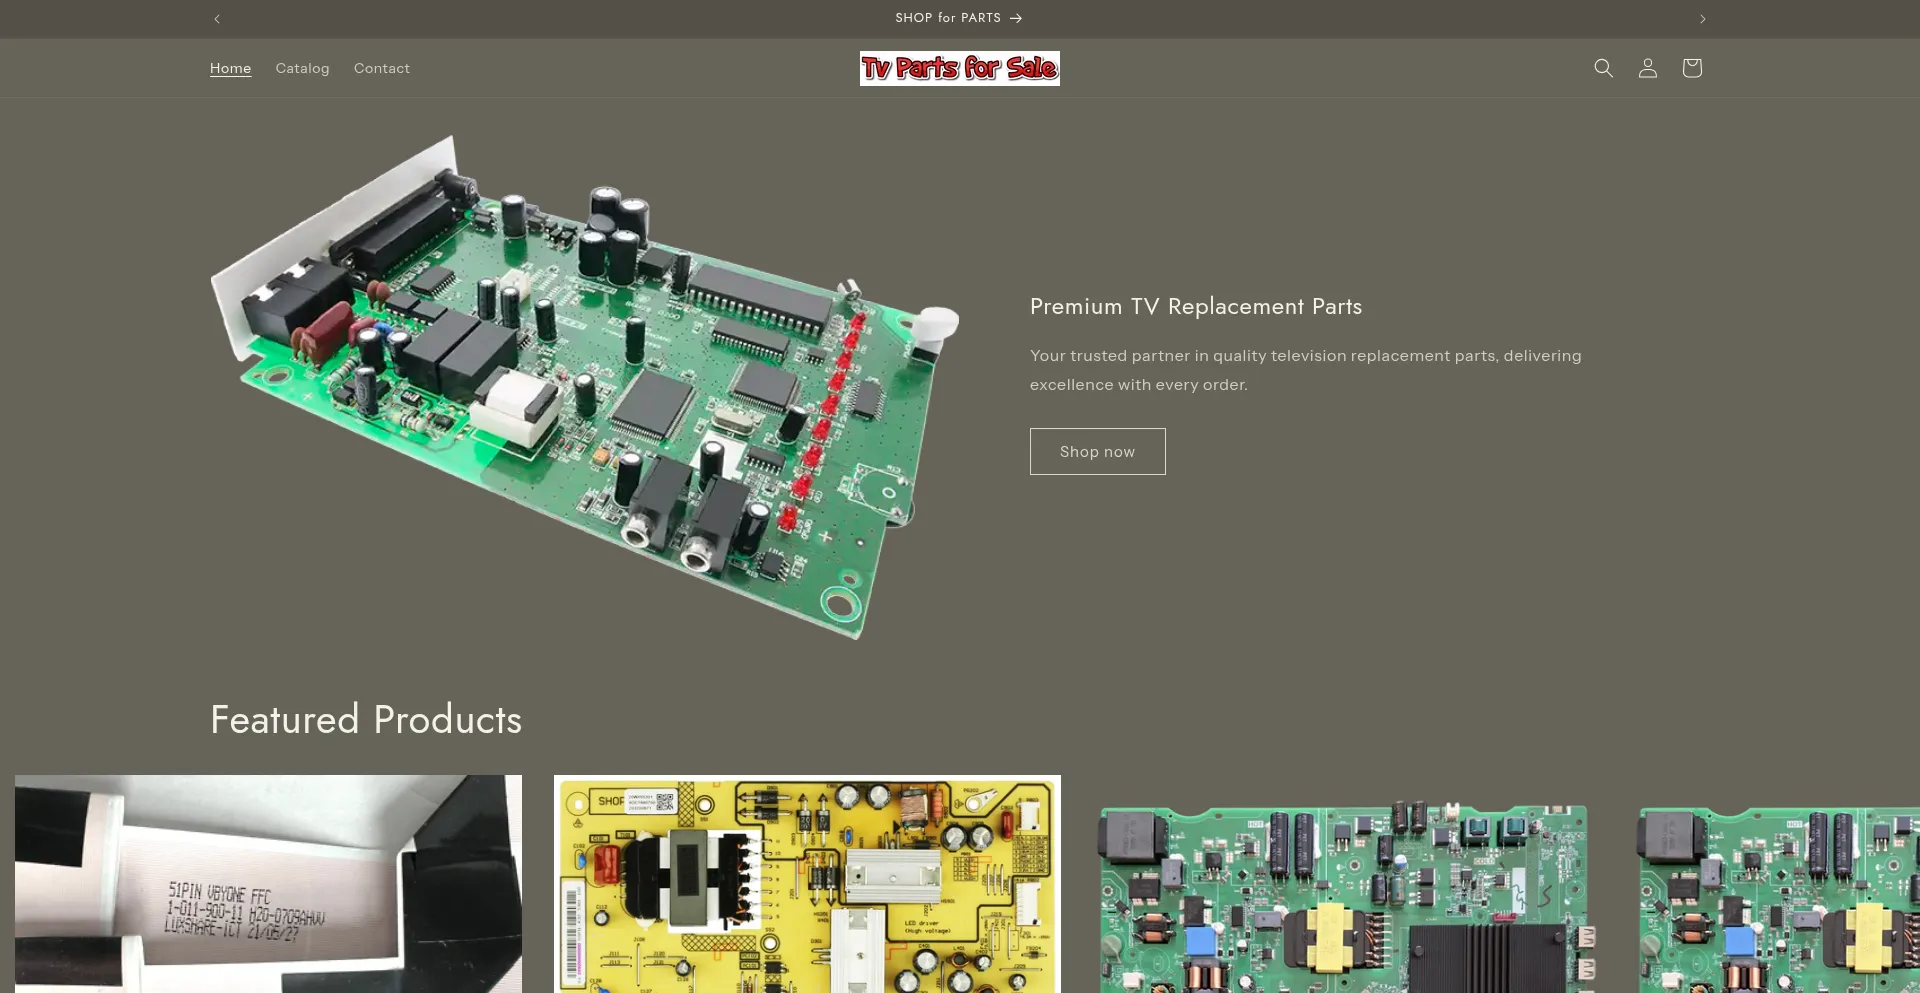Show previous announcement with left chevron

coord(217,19)
